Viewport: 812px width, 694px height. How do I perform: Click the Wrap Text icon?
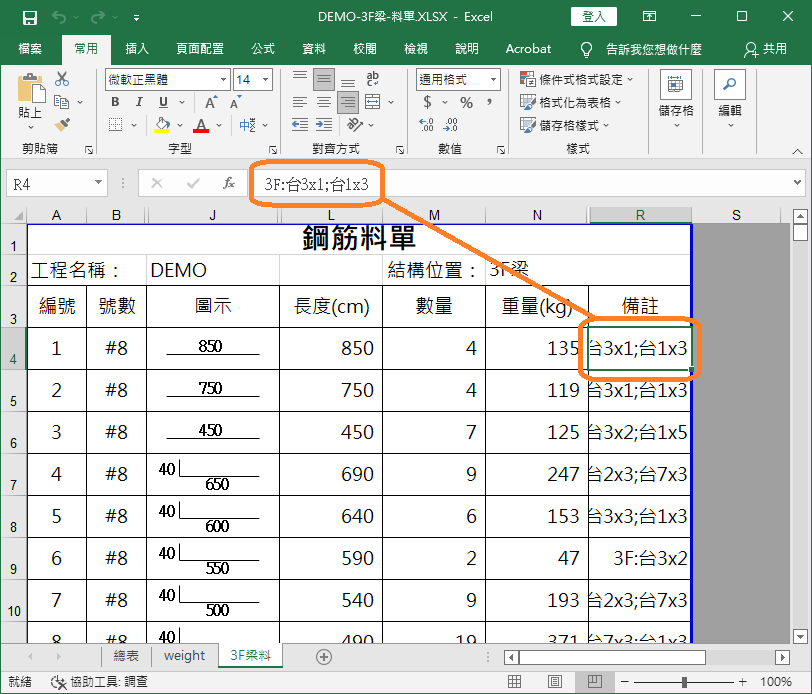(372, 79)
